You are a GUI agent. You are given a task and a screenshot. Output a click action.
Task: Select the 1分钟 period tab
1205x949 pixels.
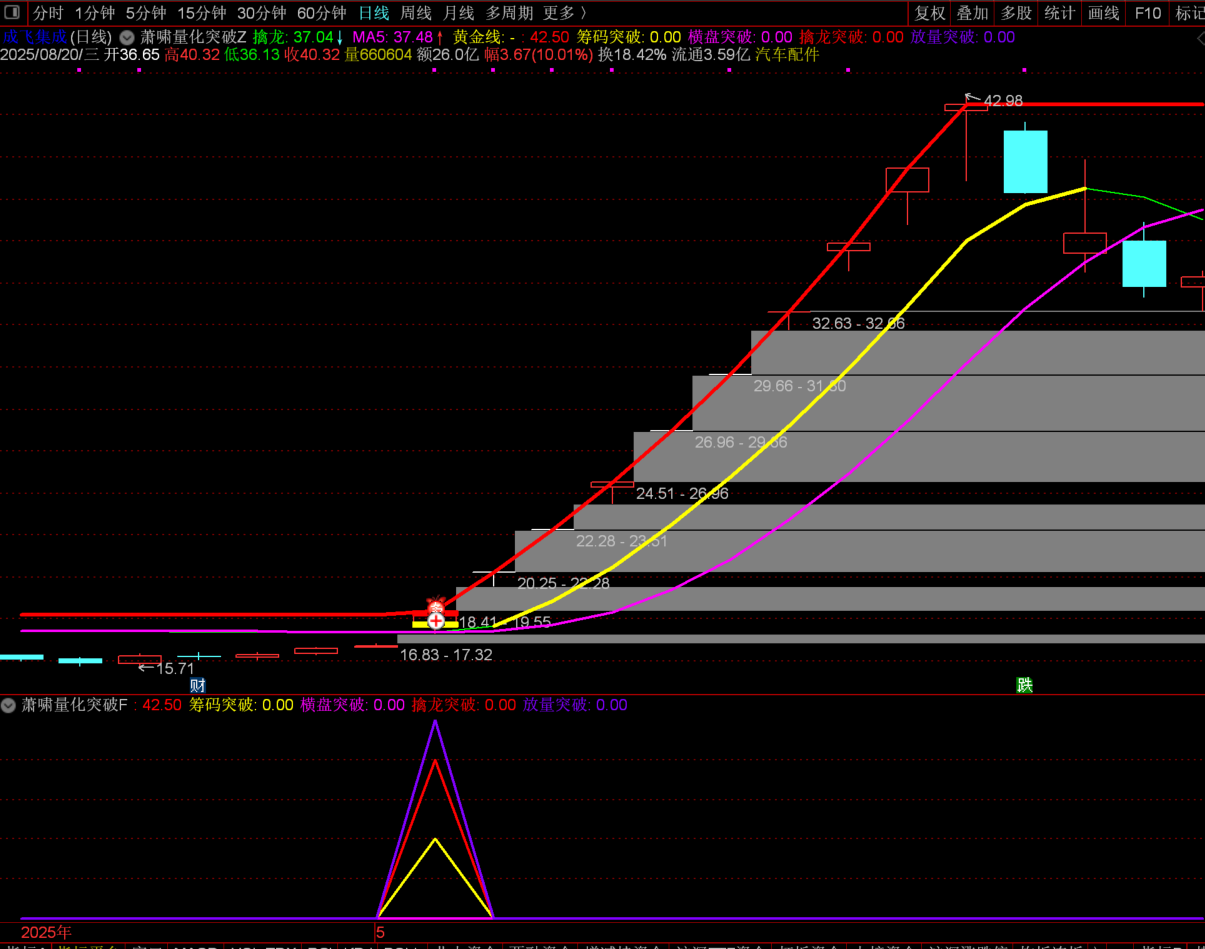click(x=95, y=13)
